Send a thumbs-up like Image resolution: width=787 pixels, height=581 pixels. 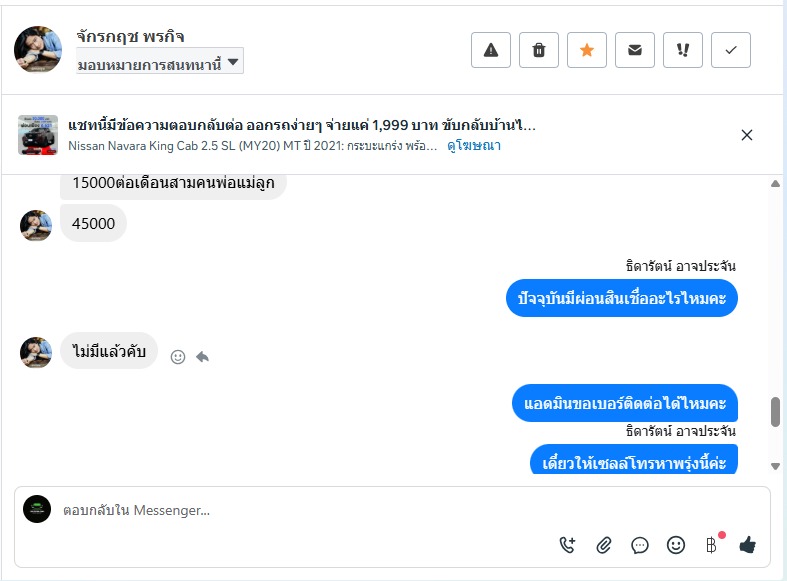pyautogui.click(x=747, y=545)
